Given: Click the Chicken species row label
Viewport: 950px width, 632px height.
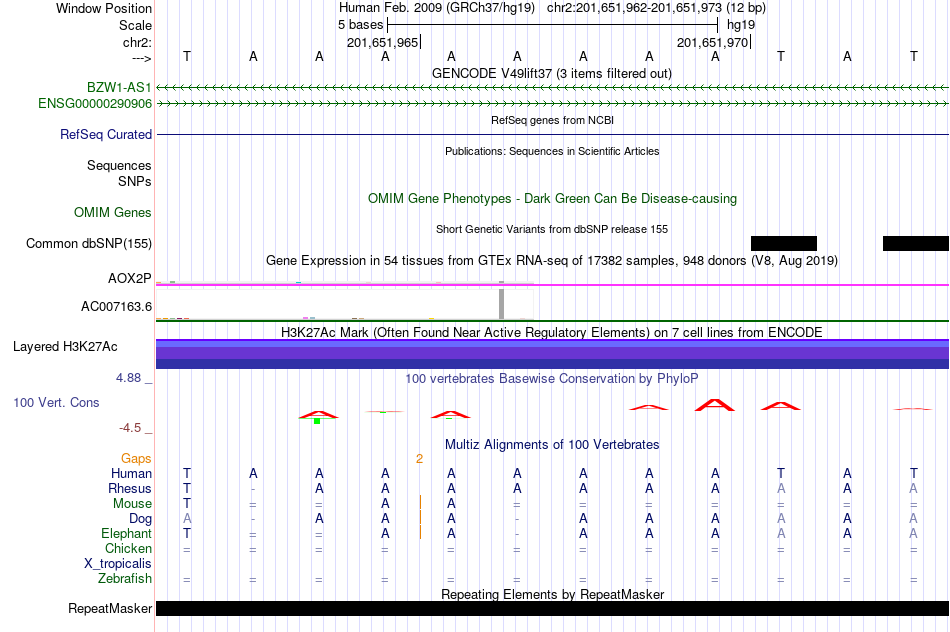Looking at the screenshot, I should coord(128,548).
